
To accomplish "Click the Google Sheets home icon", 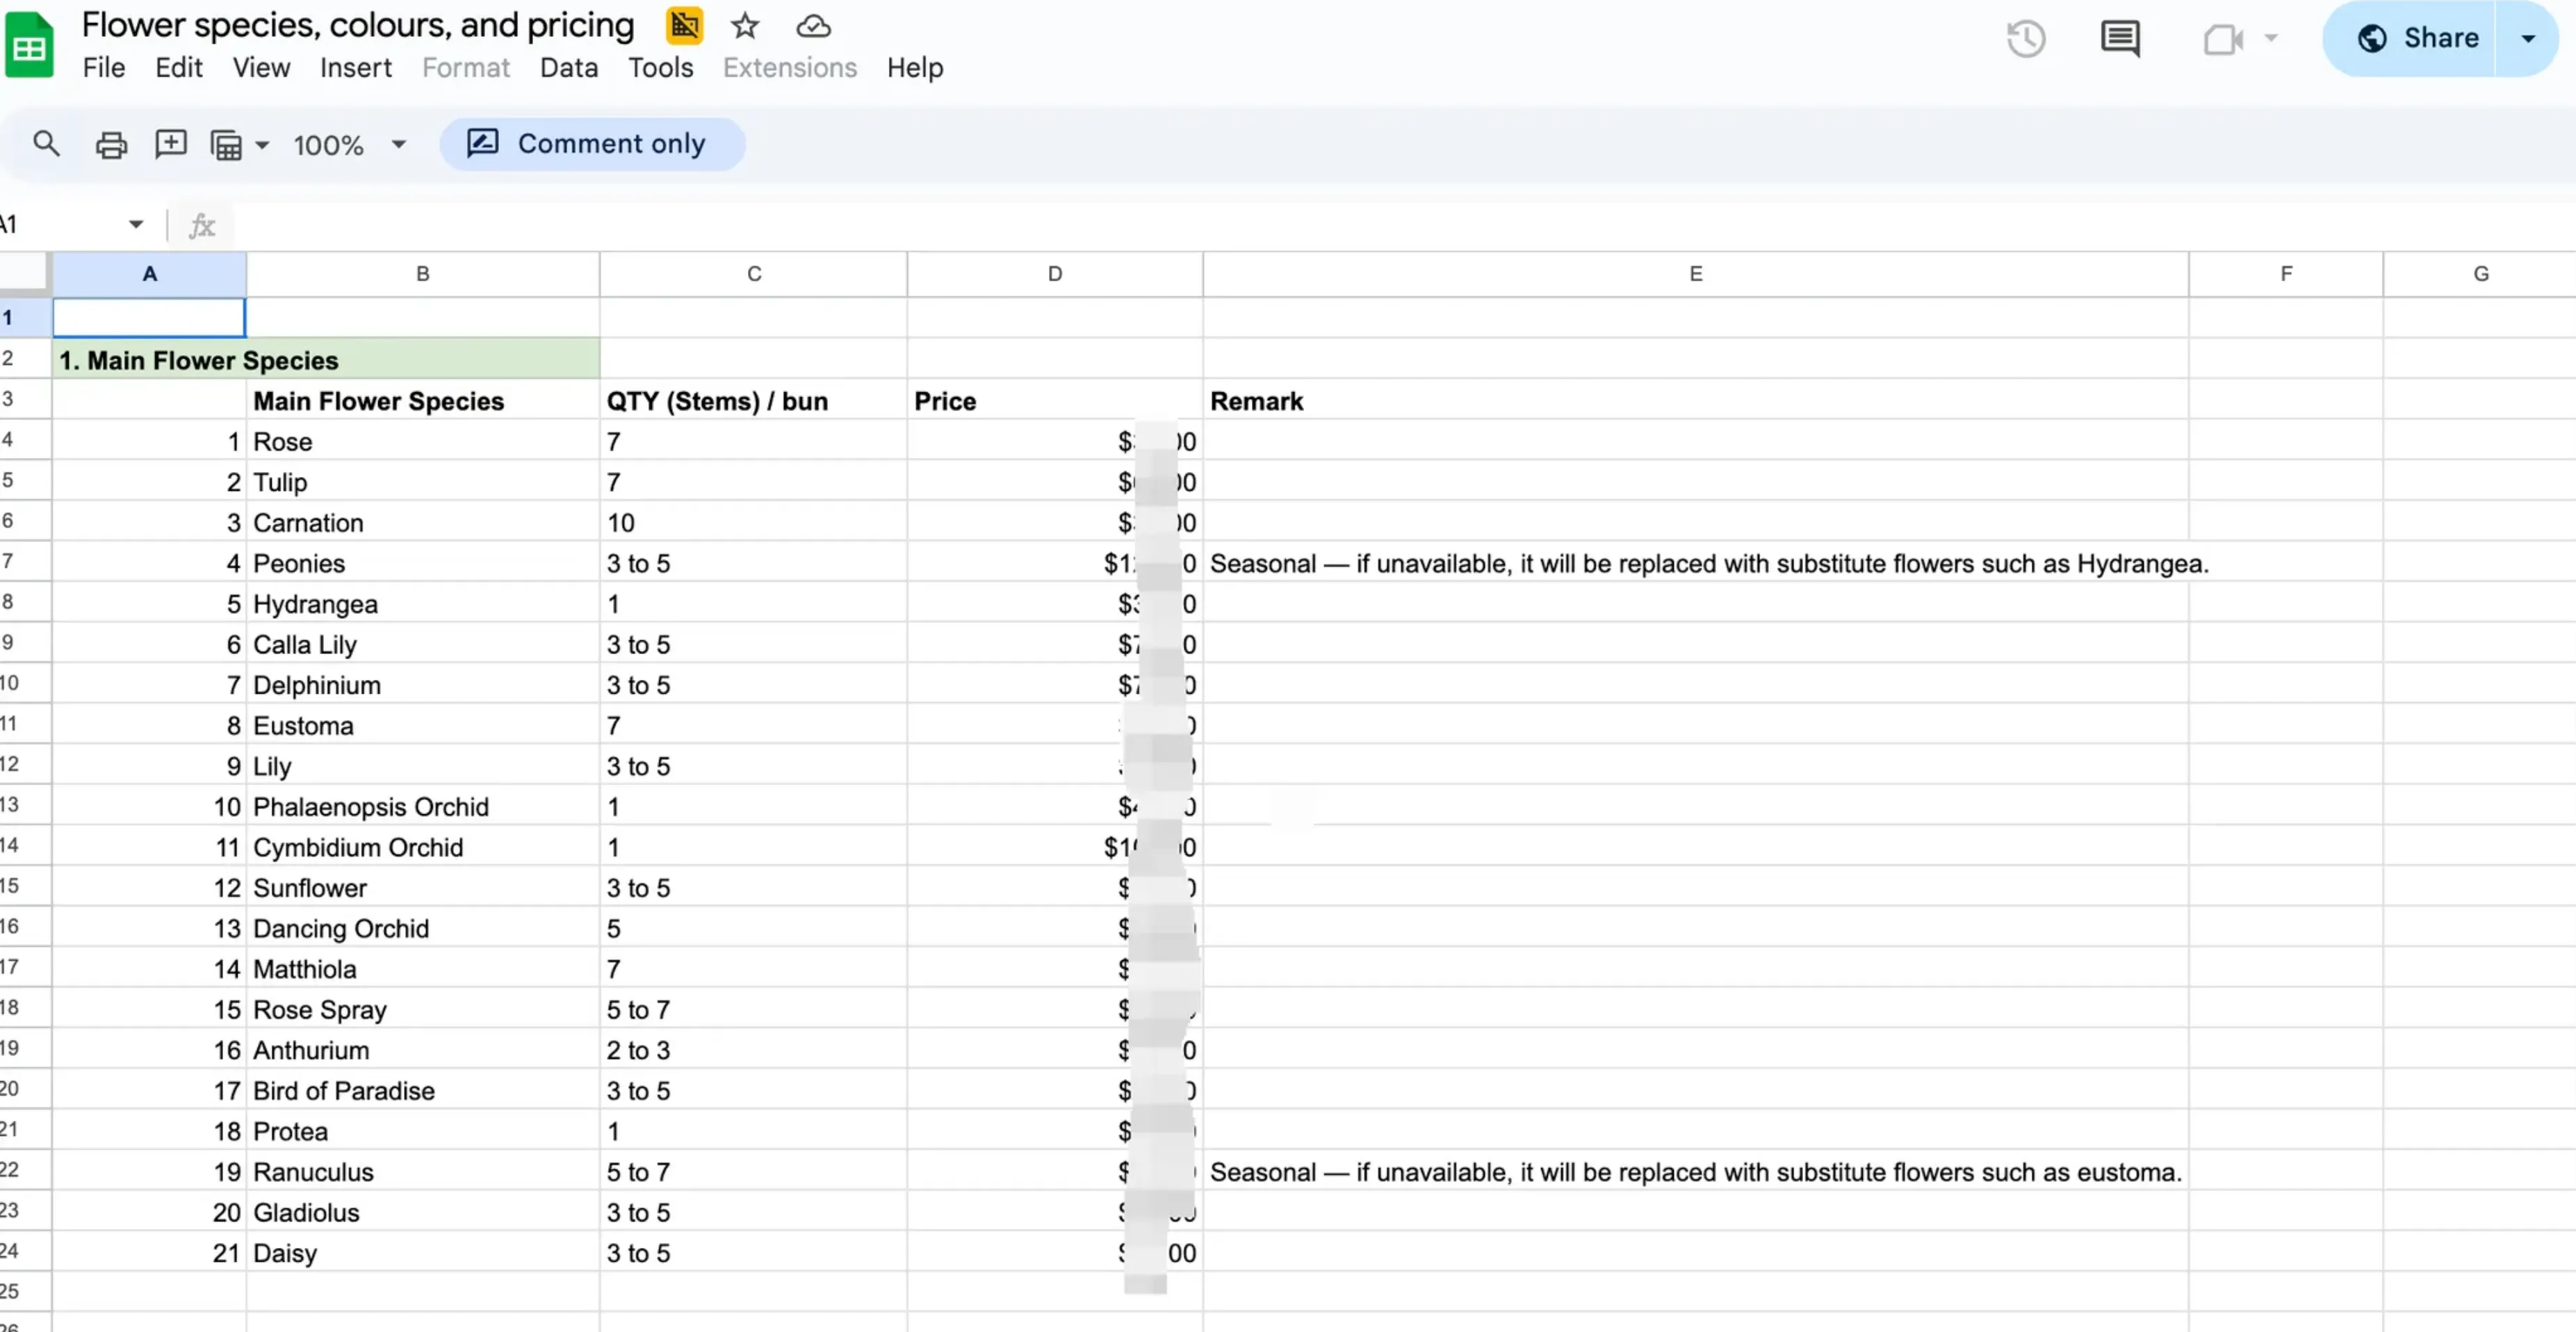I will pyautogui.click(x=29, y=45).
